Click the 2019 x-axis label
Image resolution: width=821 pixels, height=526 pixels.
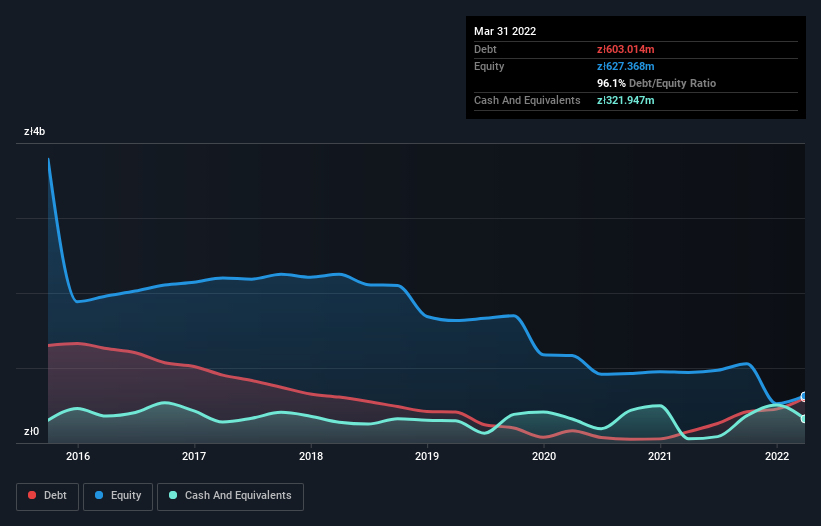[x=427, y=456]
